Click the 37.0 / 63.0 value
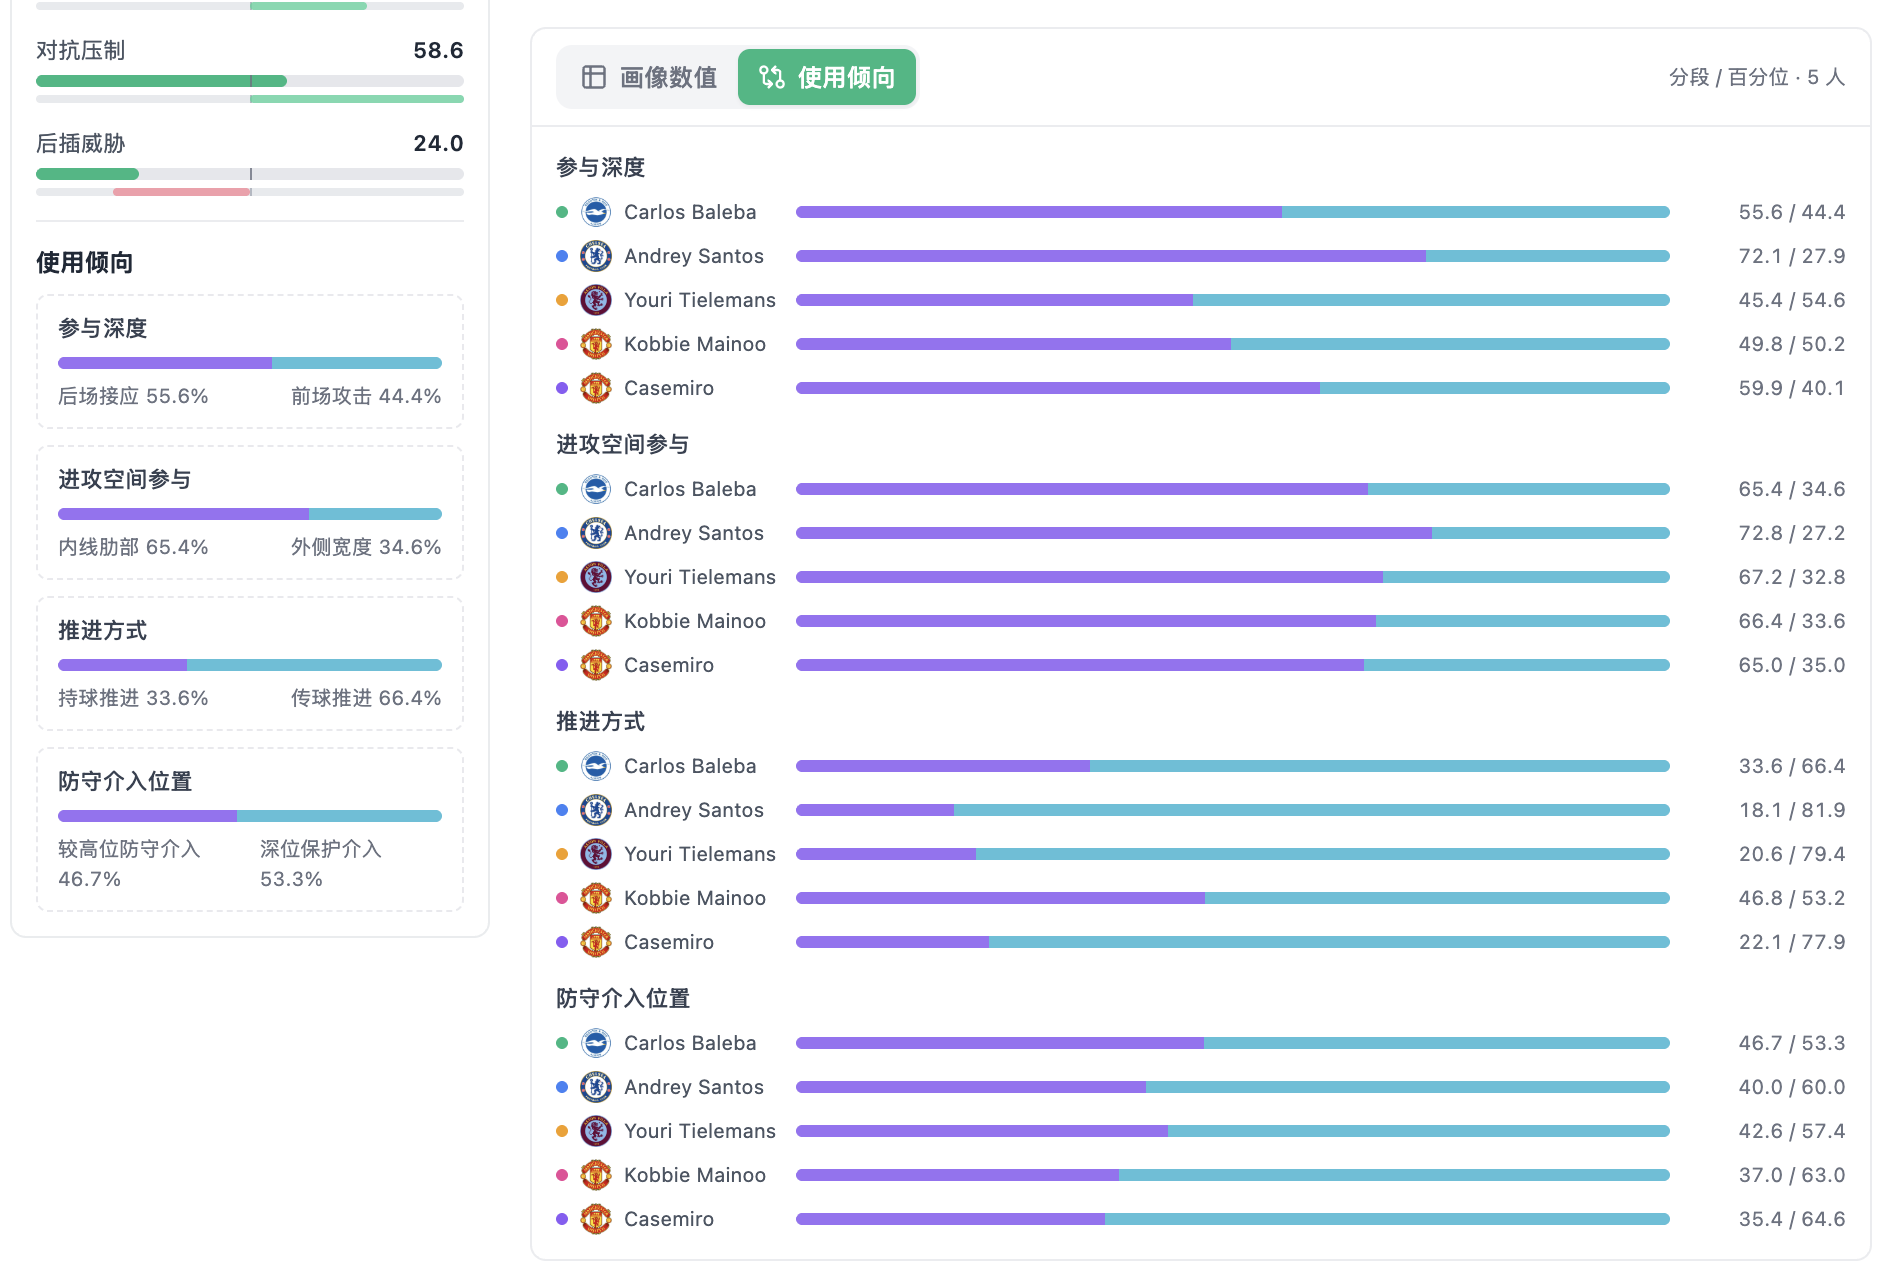The width and height of the screenshot is (1902, 1272). click(x=1792, y=1175)
